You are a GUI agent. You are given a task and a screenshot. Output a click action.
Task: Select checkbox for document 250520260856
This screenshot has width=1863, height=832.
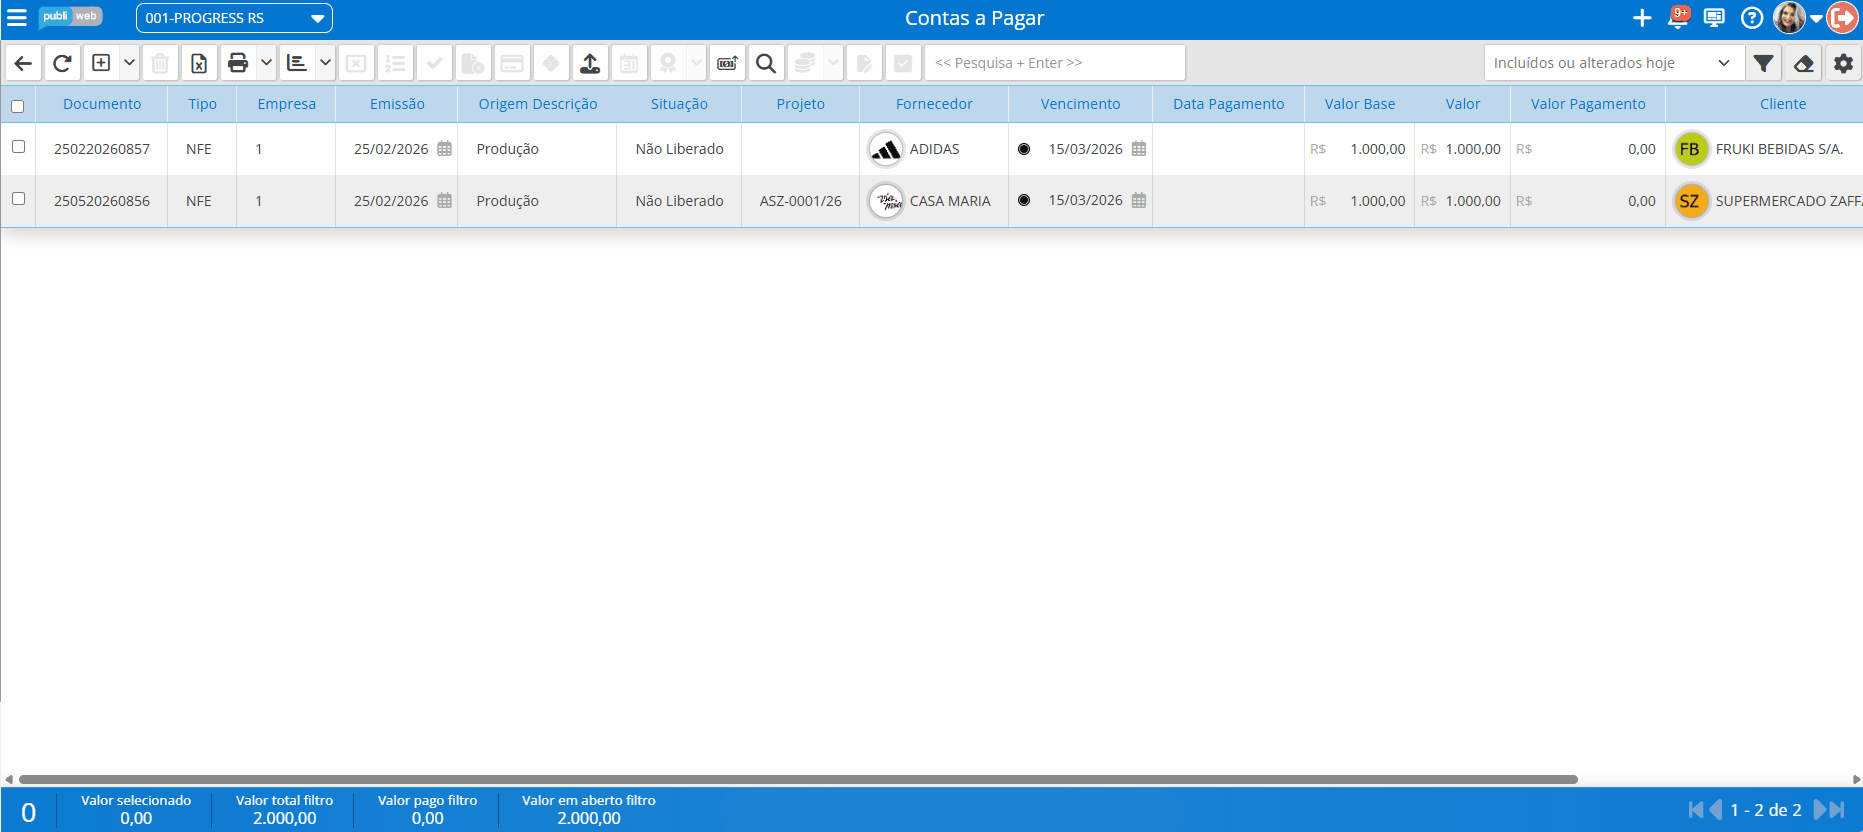click(18, 199)
